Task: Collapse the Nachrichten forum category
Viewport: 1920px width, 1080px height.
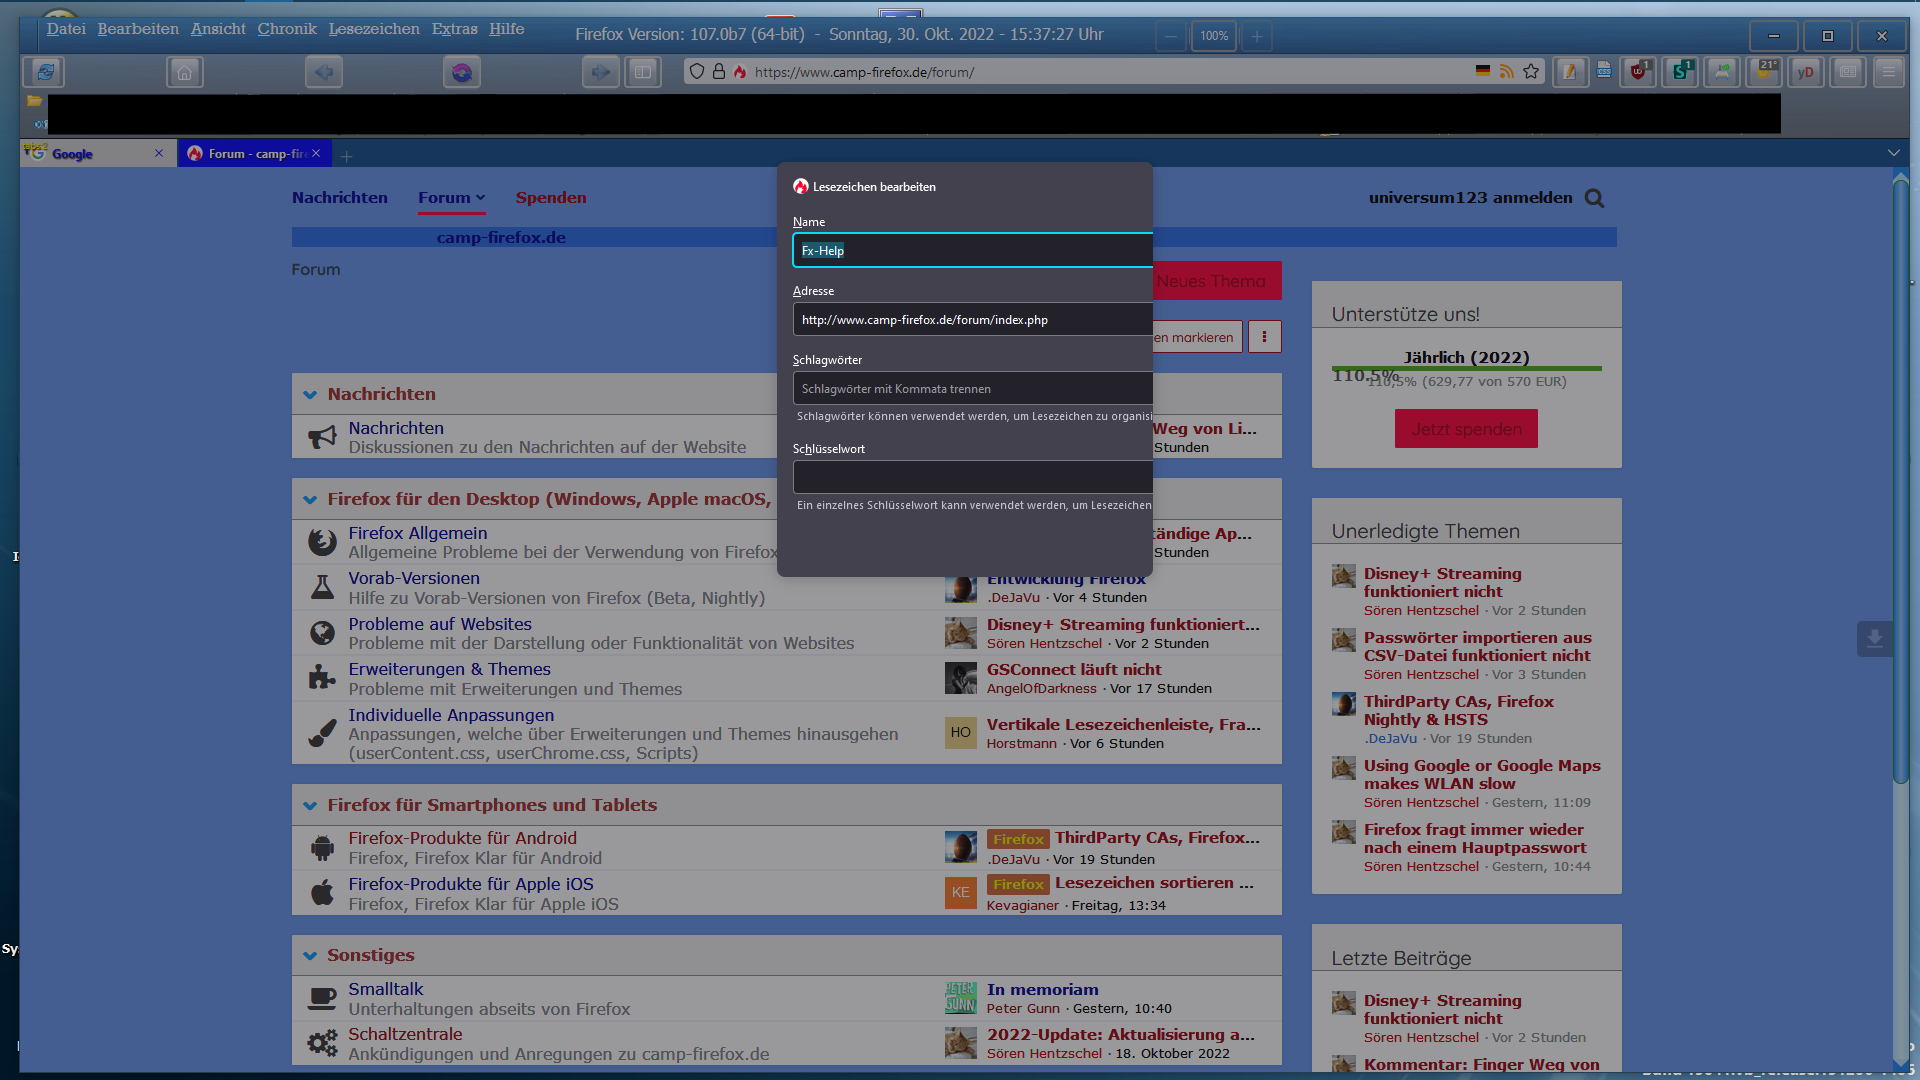Action: [x=310, y=395]
